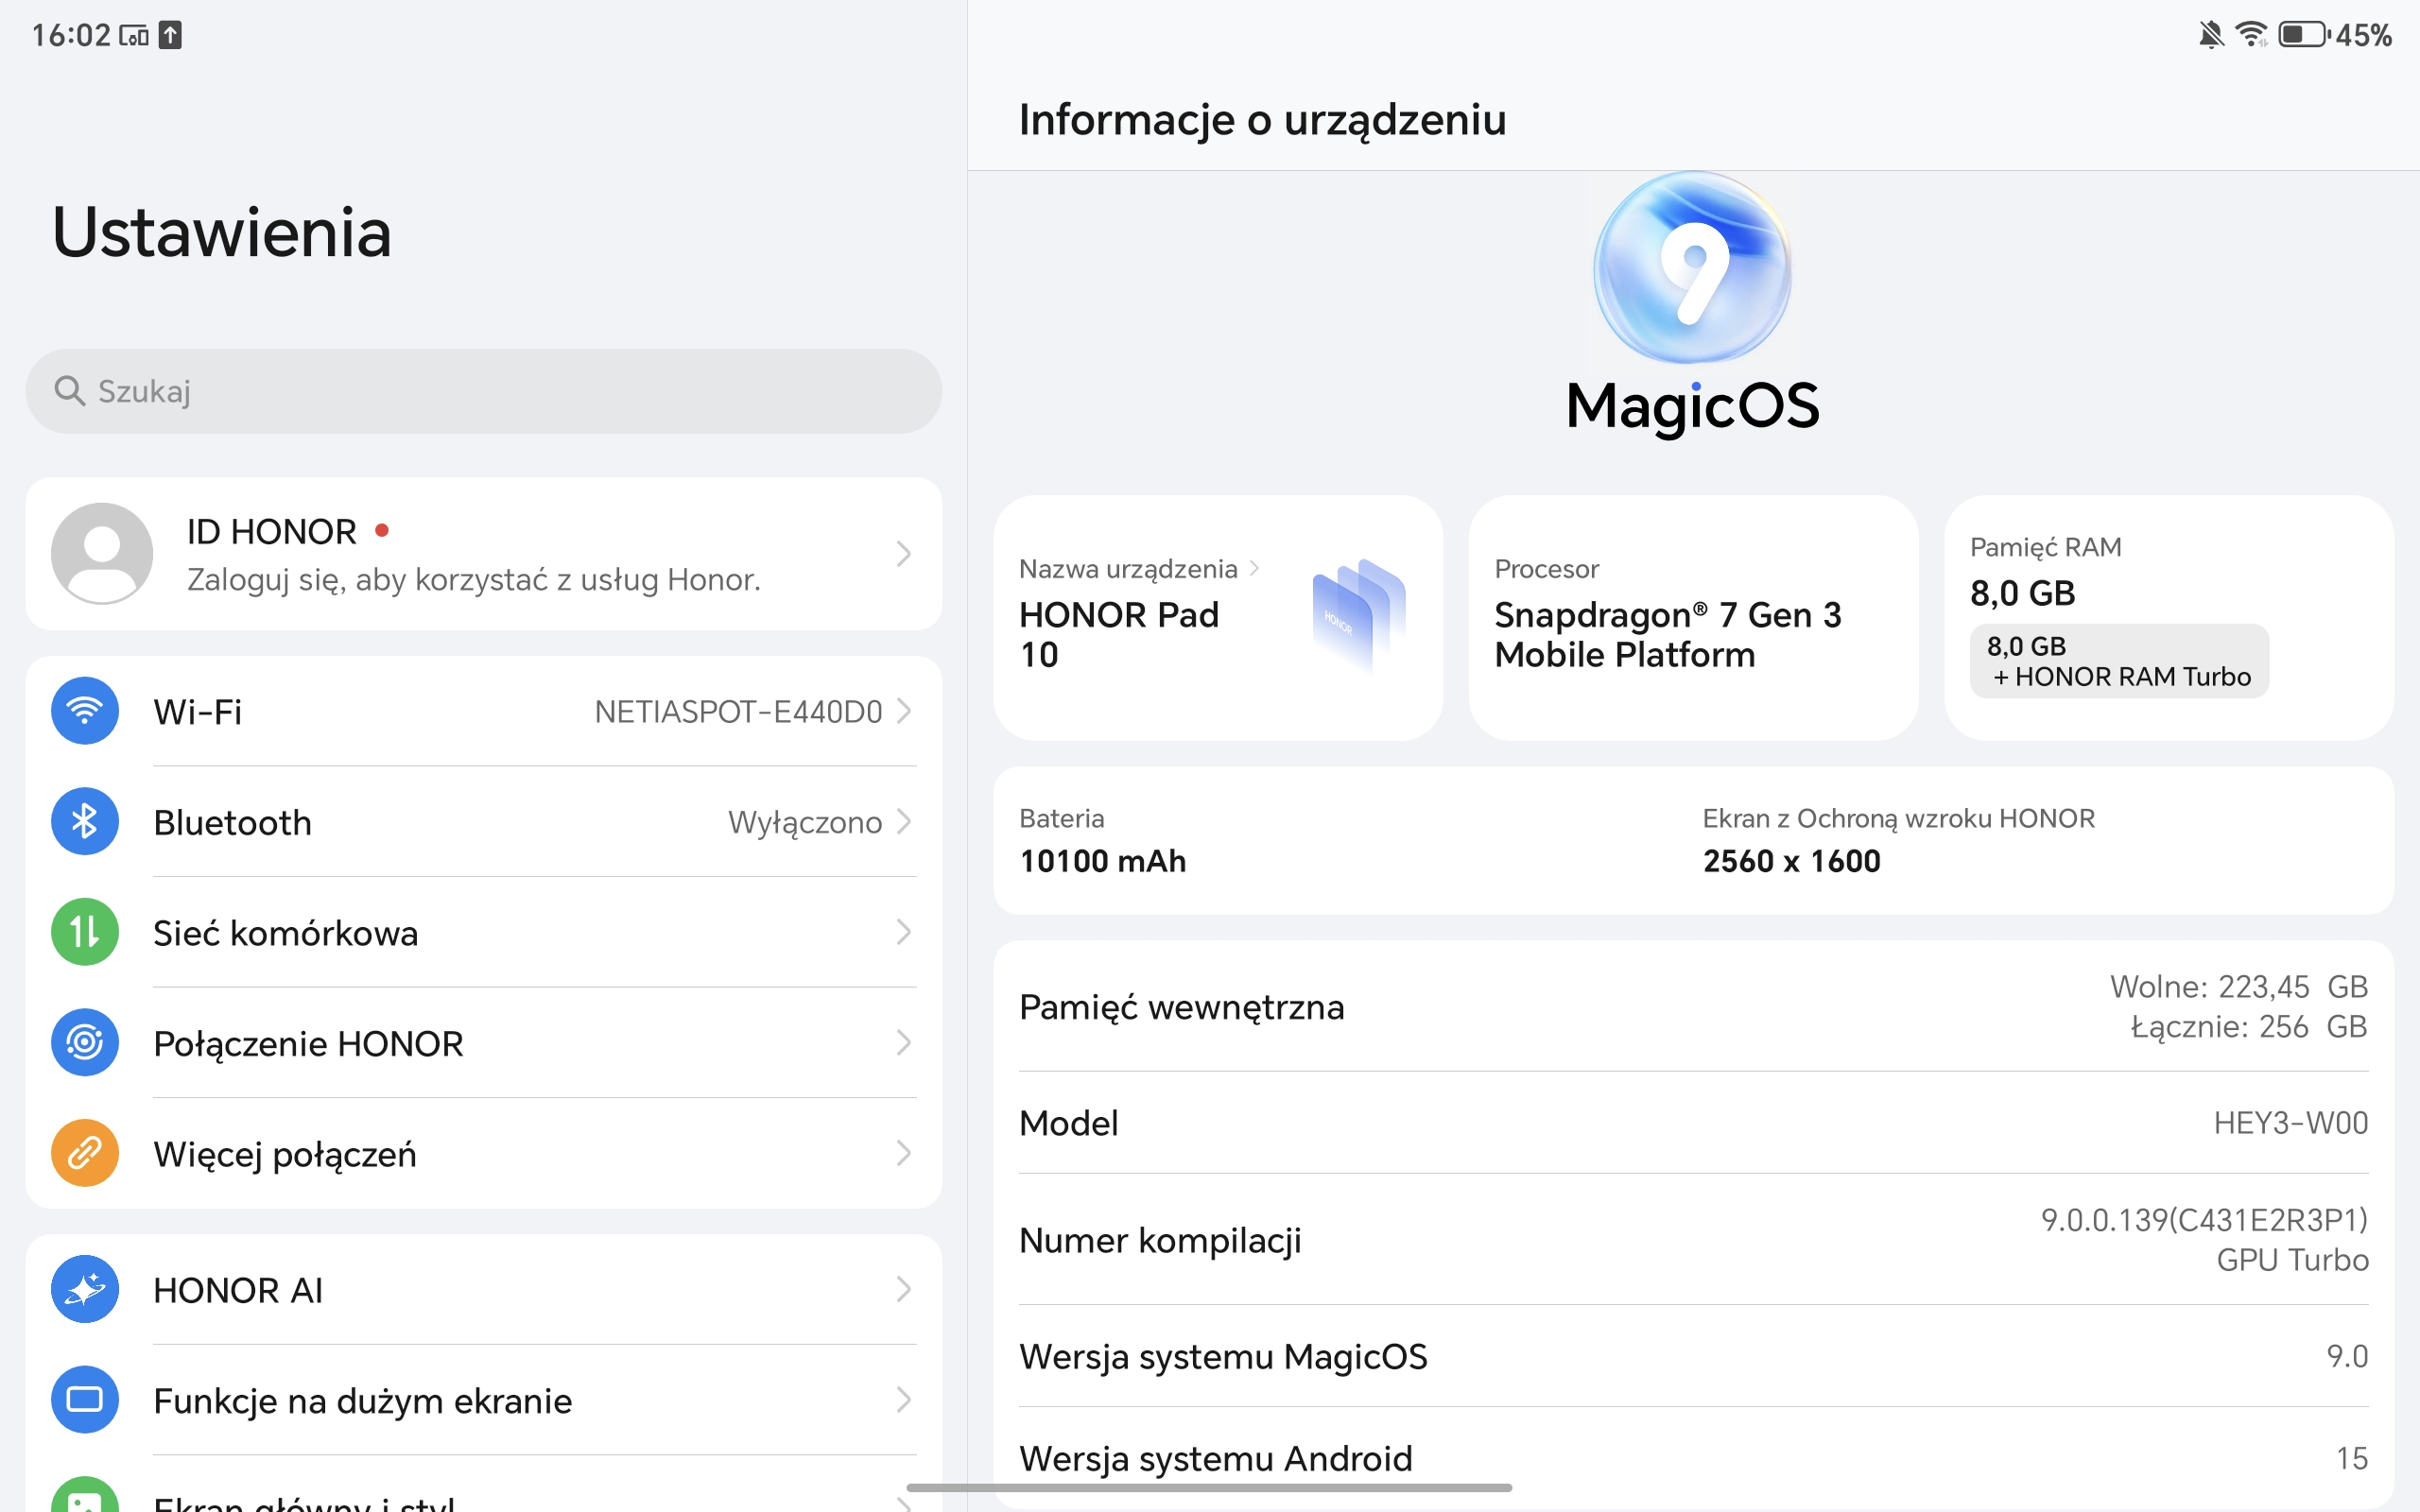Expand Nazwa urządzenia via its chevron
2420x1512 pixels.
1254,569
